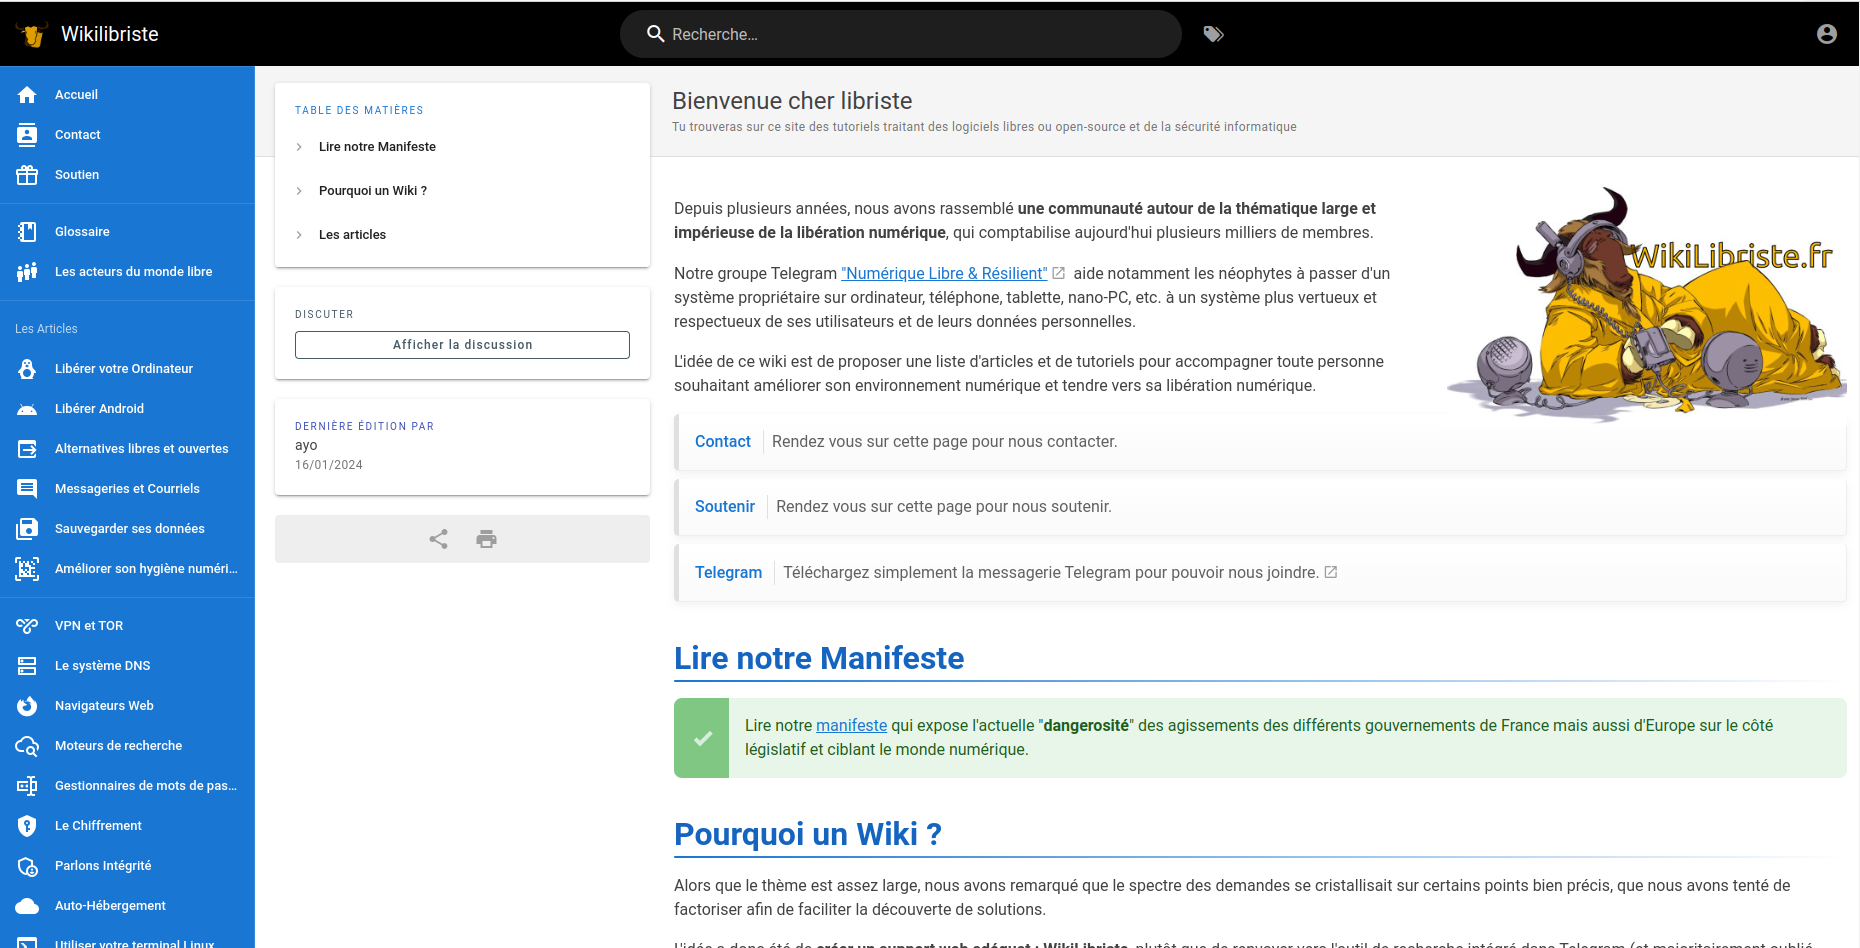This screenshot has width=1860, height=948.
Task: Click the Le Chiffrement shield icon
Action: point(27,826)
